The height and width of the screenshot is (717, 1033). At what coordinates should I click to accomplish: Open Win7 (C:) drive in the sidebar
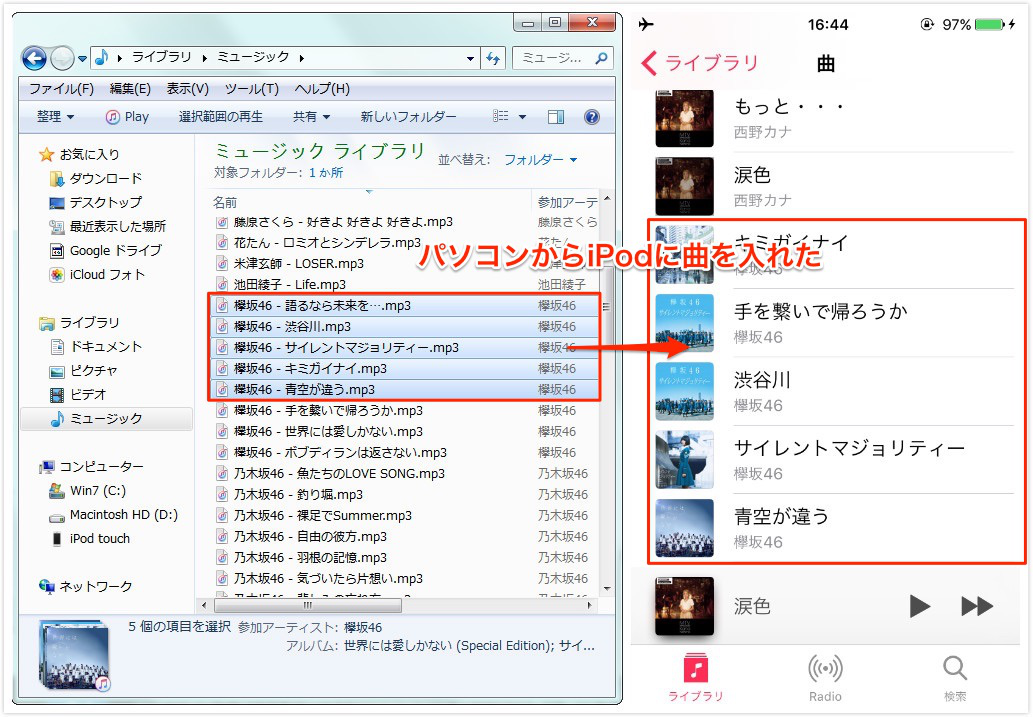pyautogui.click(x=88, y=491)
